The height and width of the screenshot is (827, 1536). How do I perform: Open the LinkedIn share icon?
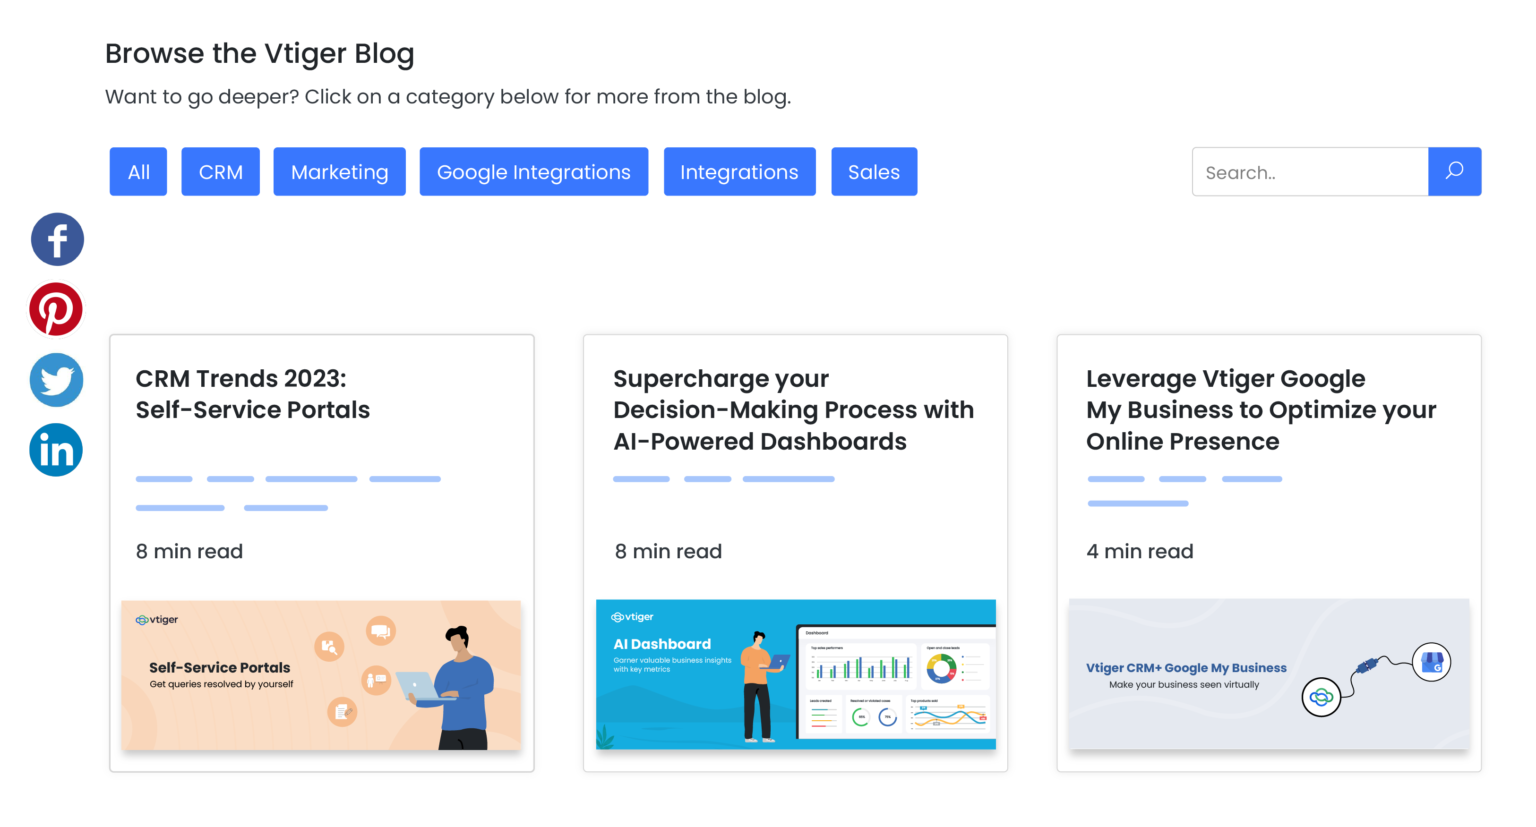(56, 450)
